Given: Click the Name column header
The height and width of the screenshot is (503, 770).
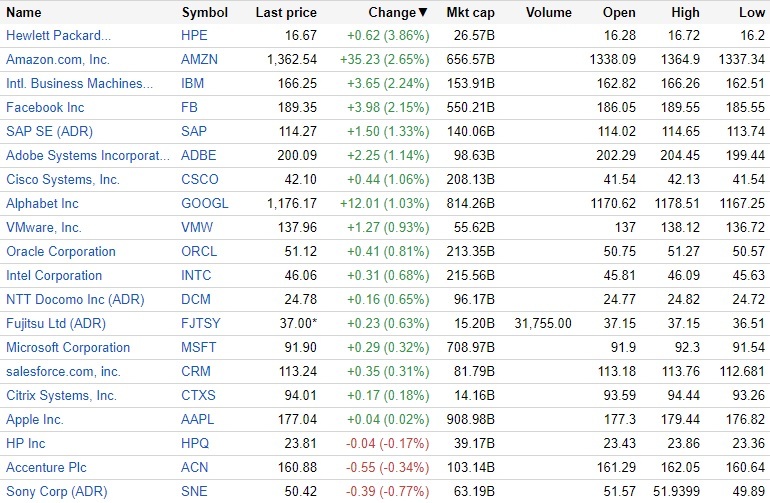Looking at the screenshot, I should tap(24, 13).
